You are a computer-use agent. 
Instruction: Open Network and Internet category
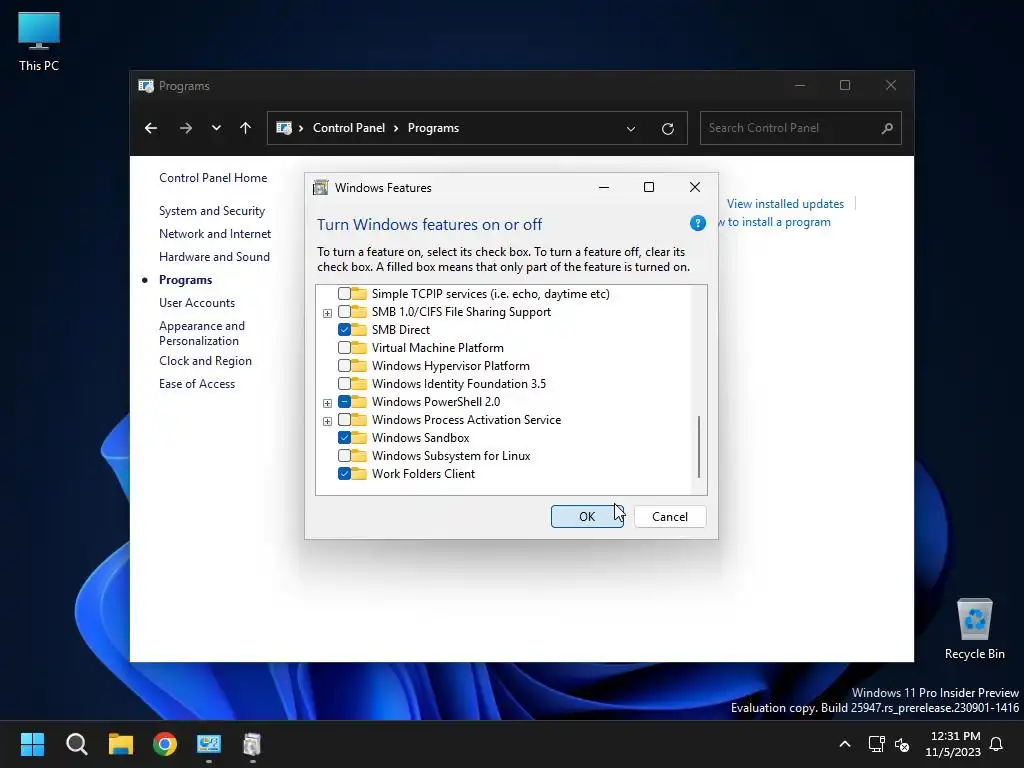click(215, 234)
